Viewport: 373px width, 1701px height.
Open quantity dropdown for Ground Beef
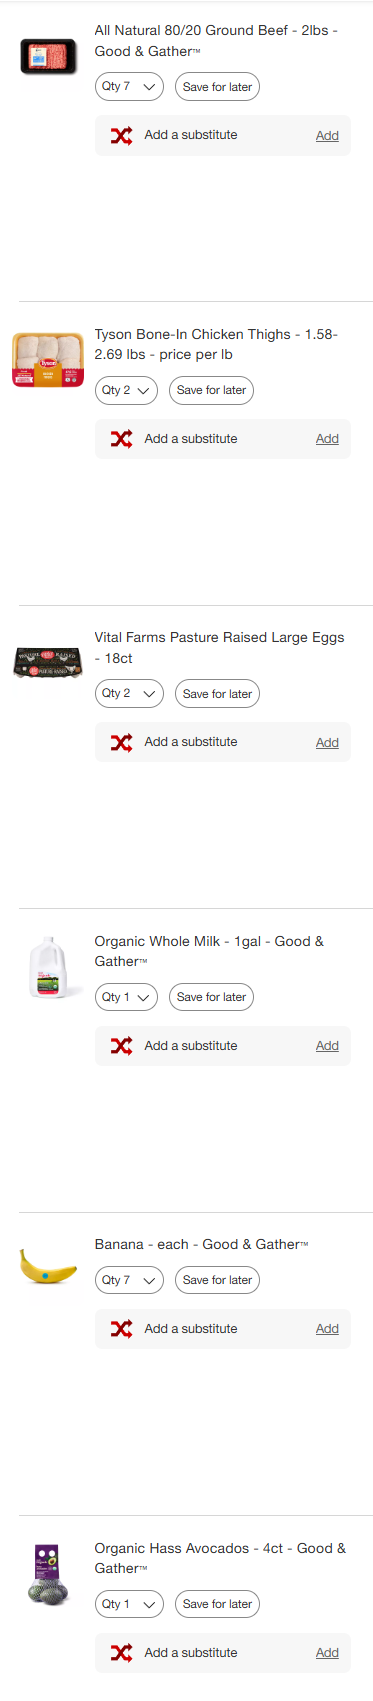(x=129, y=87)
